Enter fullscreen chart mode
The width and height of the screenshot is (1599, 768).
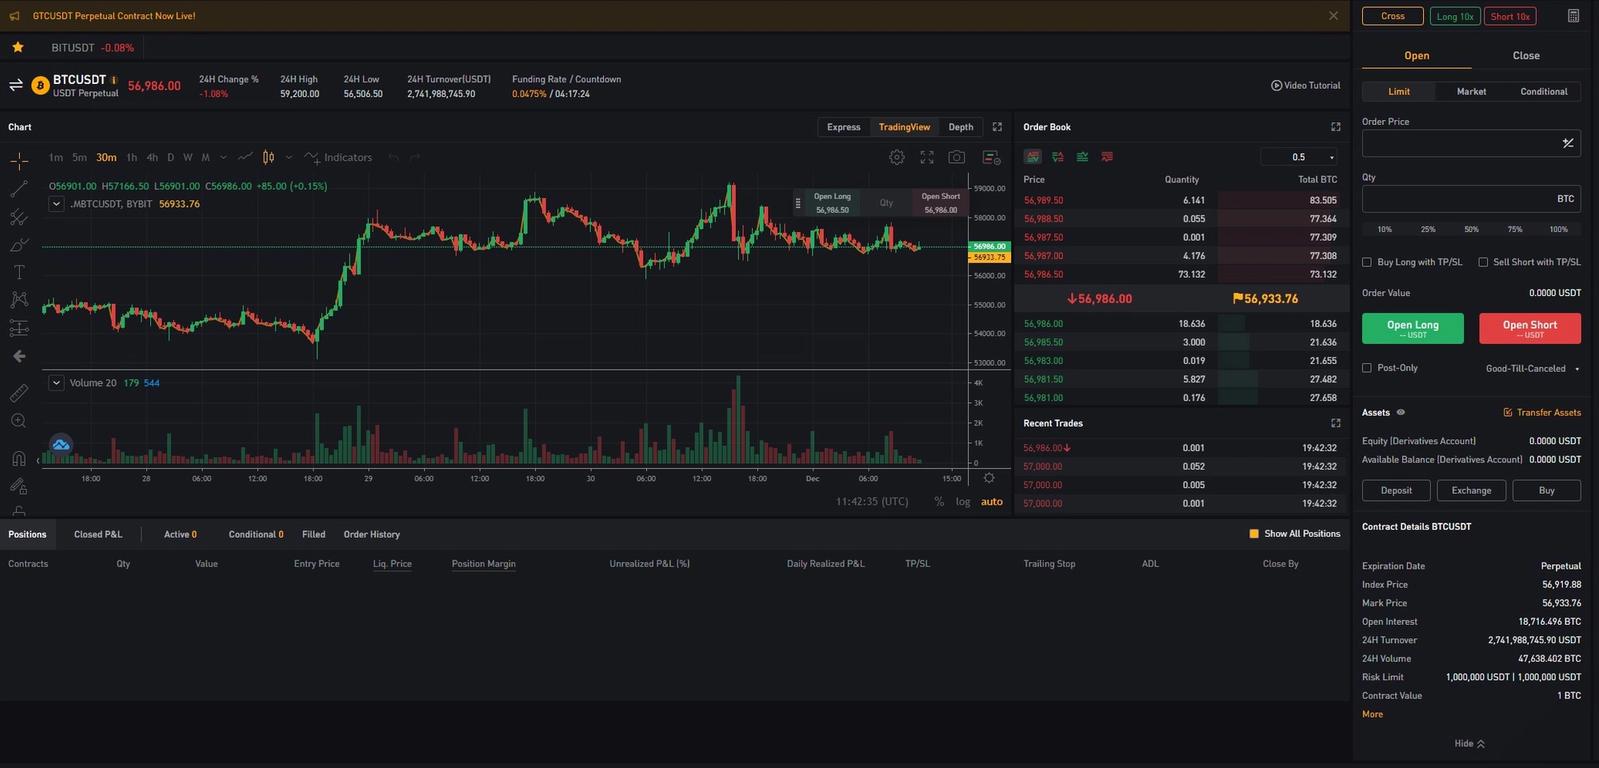927,157
